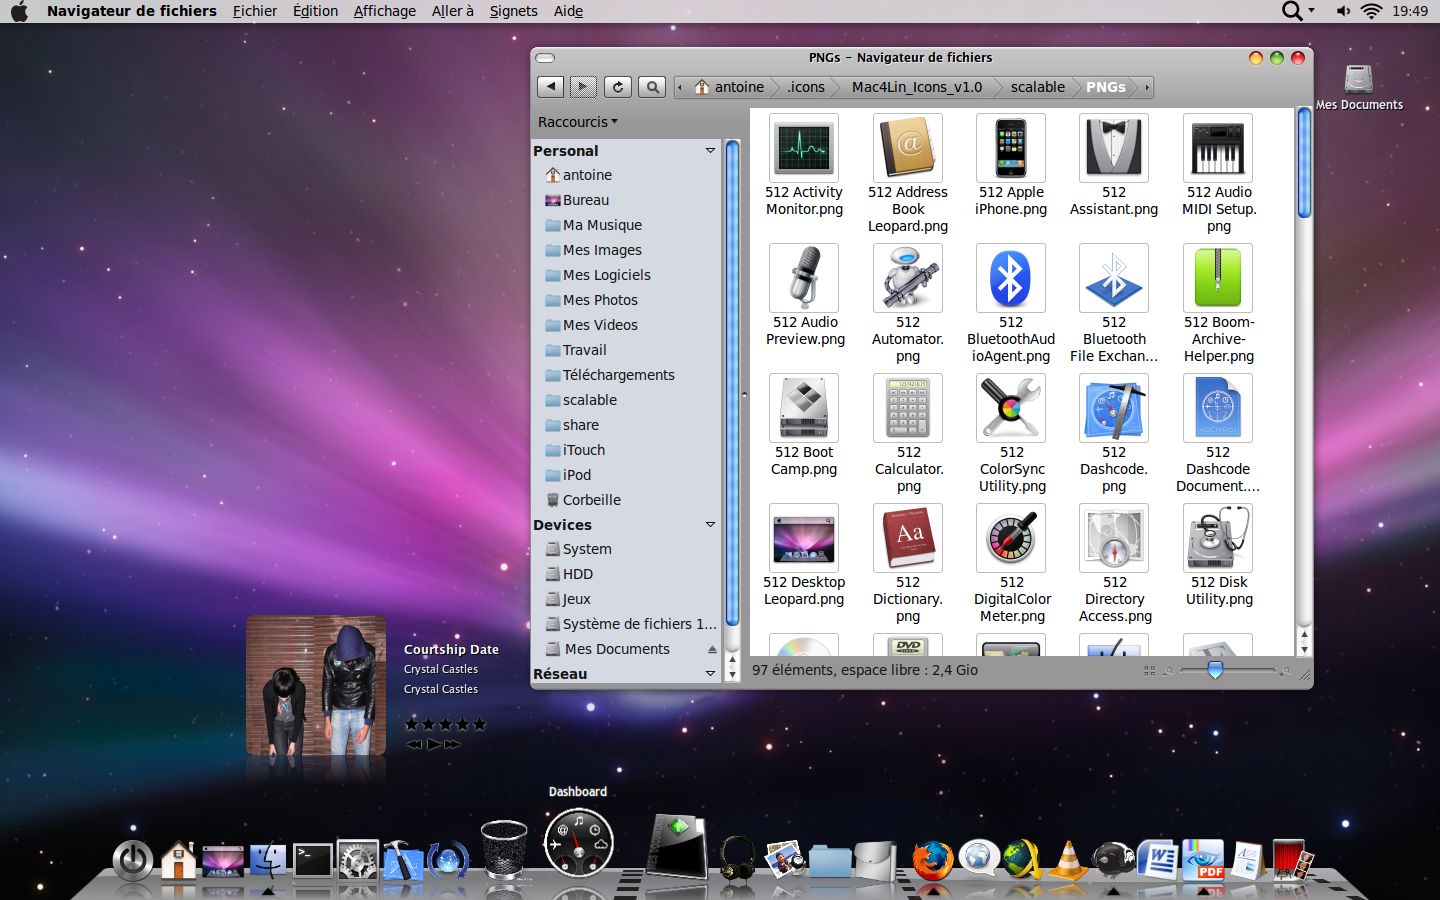Select the 512 Dashcode.png icon
This screenshot has height=900, width=1440.
(1114, 408)
